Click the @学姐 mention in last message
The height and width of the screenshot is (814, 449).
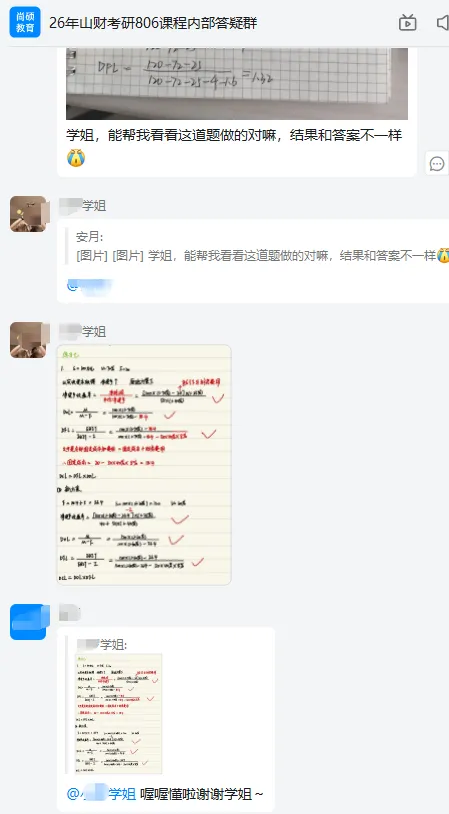pyautogui.click(x=101, y=794)
